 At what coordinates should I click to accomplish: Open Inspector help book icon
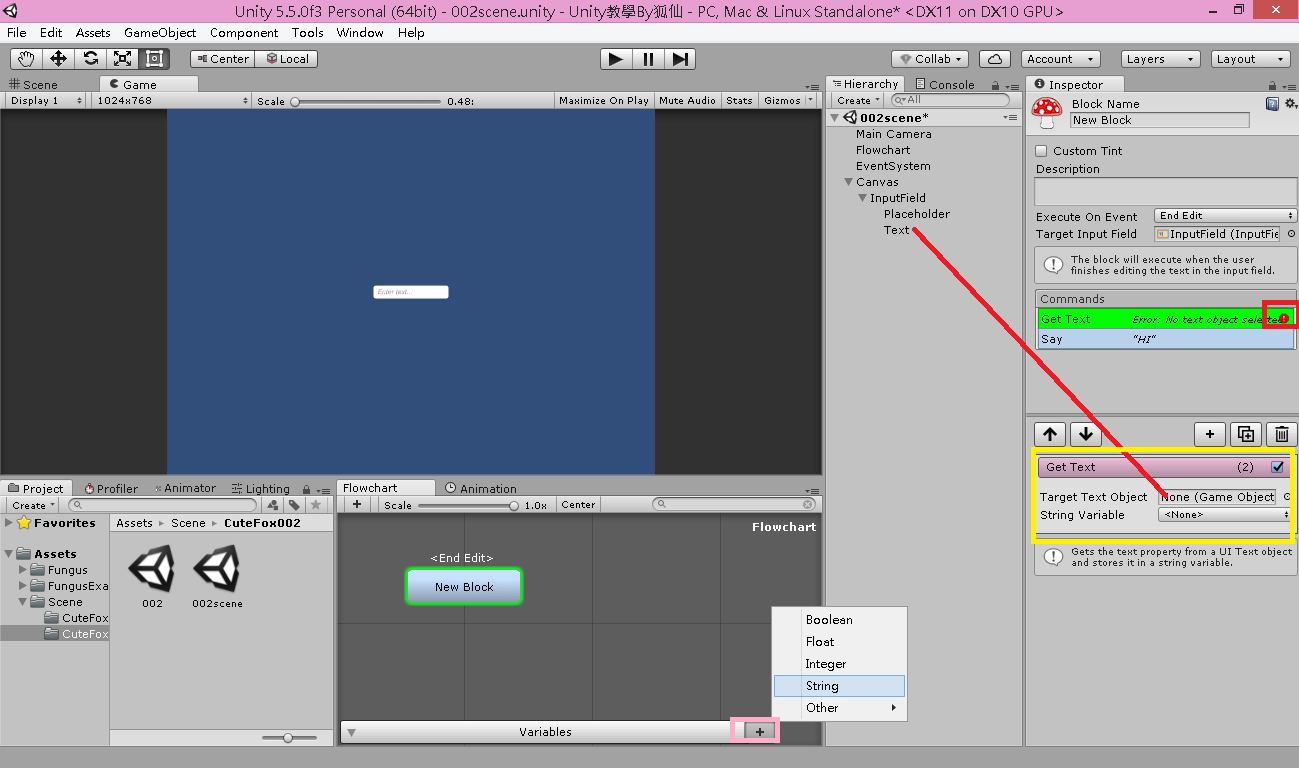pos(1272,103)
